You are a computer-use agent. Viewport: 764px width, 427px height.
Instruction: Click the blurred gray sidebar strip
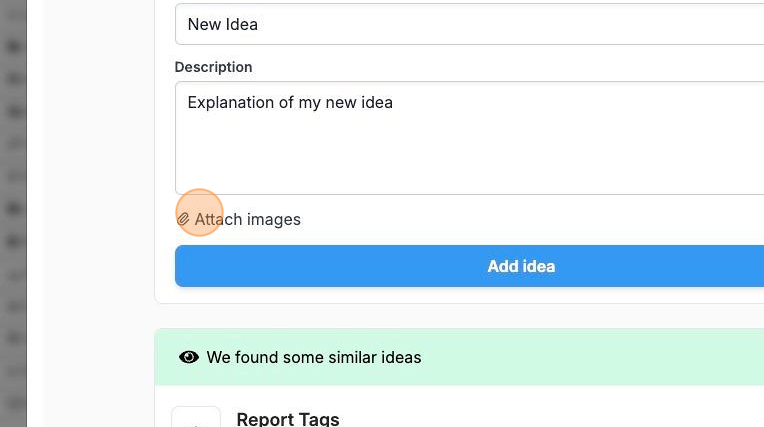point(13,214)
